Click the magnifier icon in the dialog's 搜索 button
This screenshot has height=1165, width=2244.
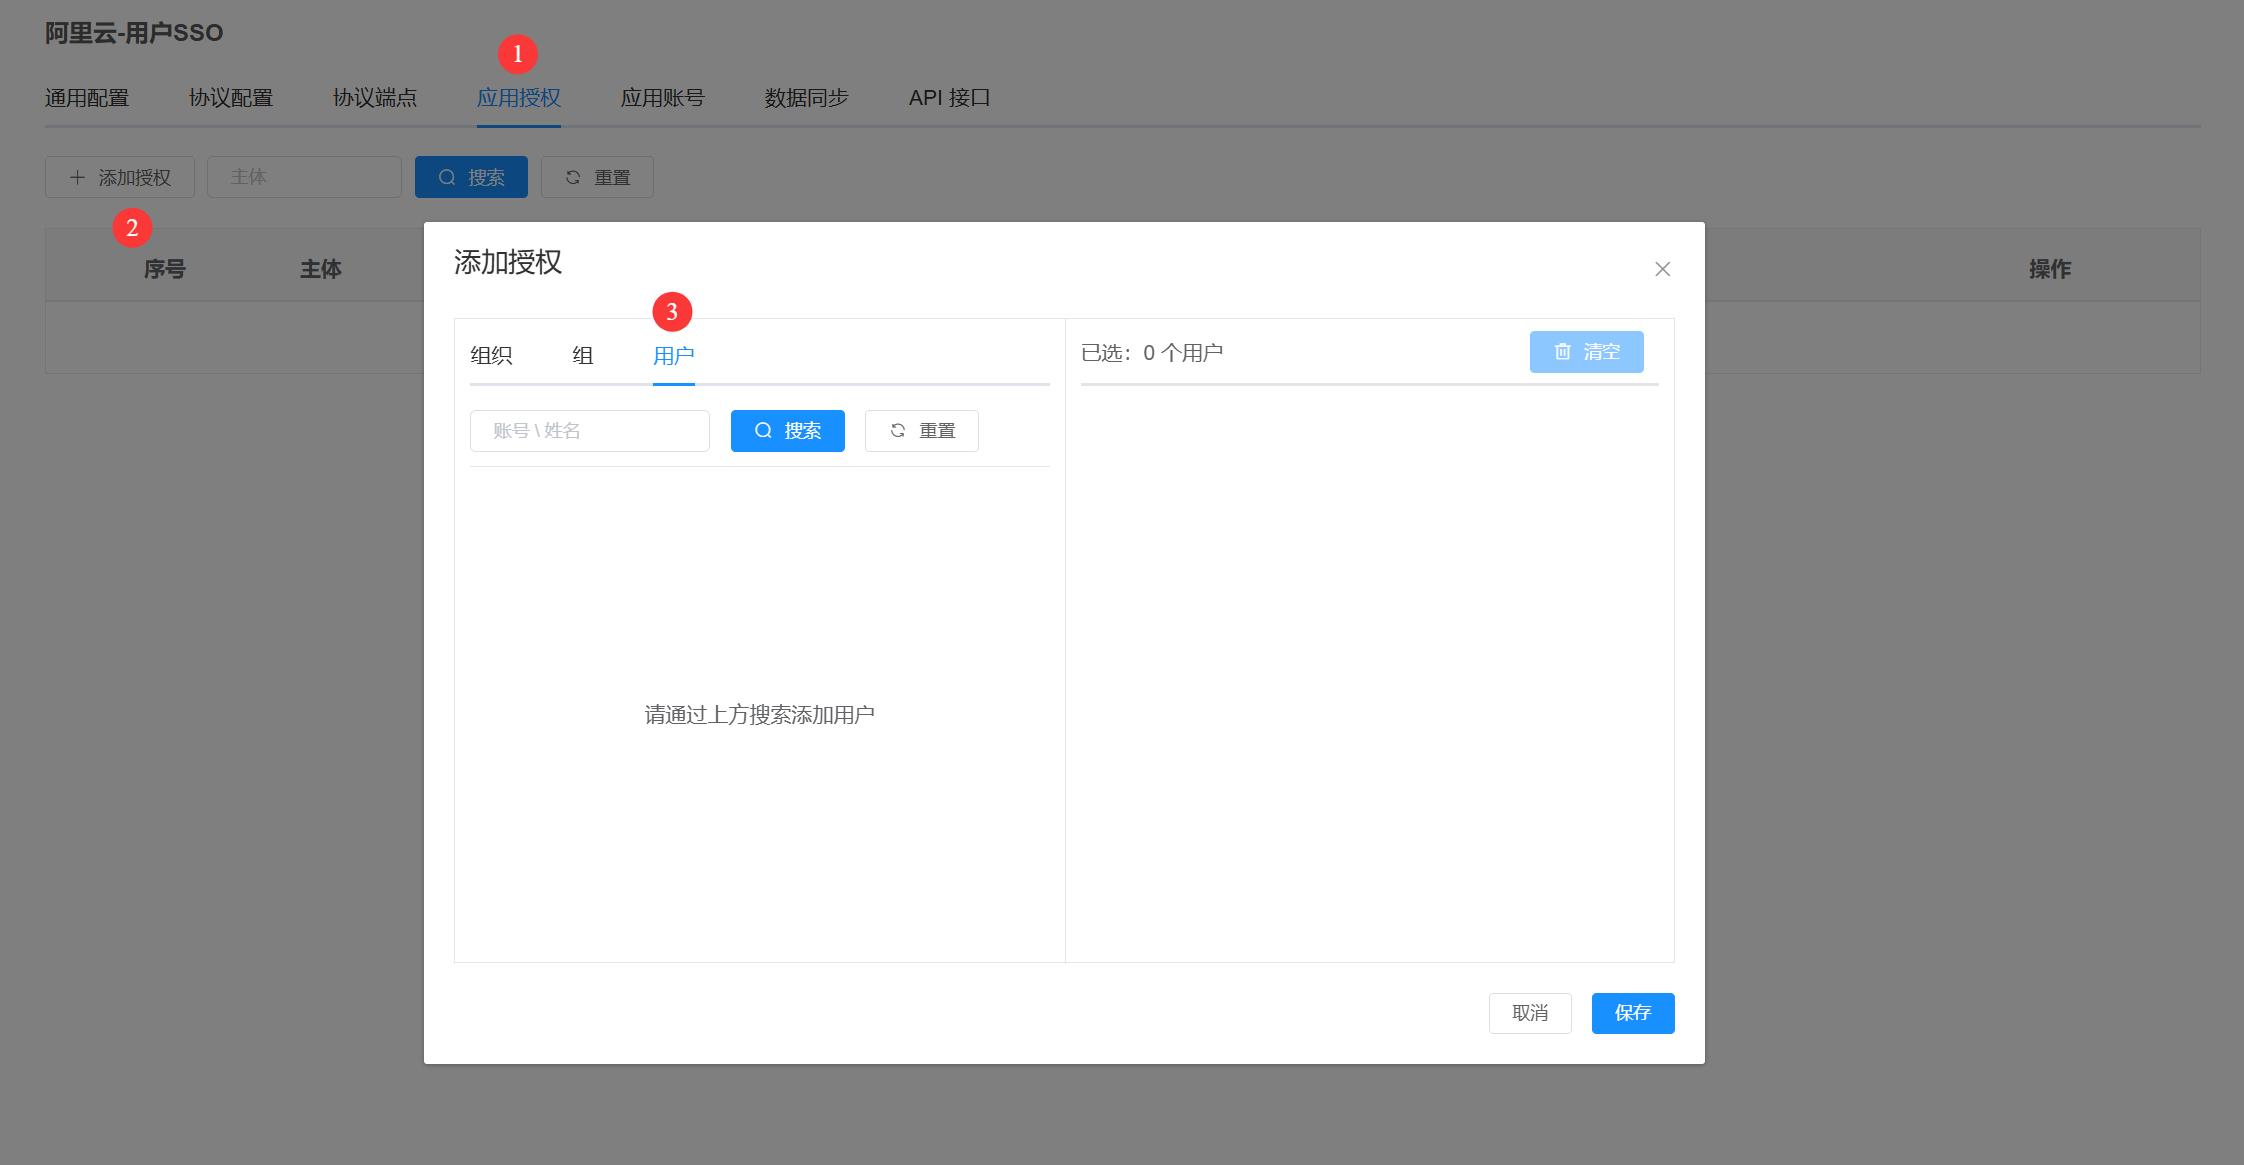pyautogui.click(x=763, y=431)
